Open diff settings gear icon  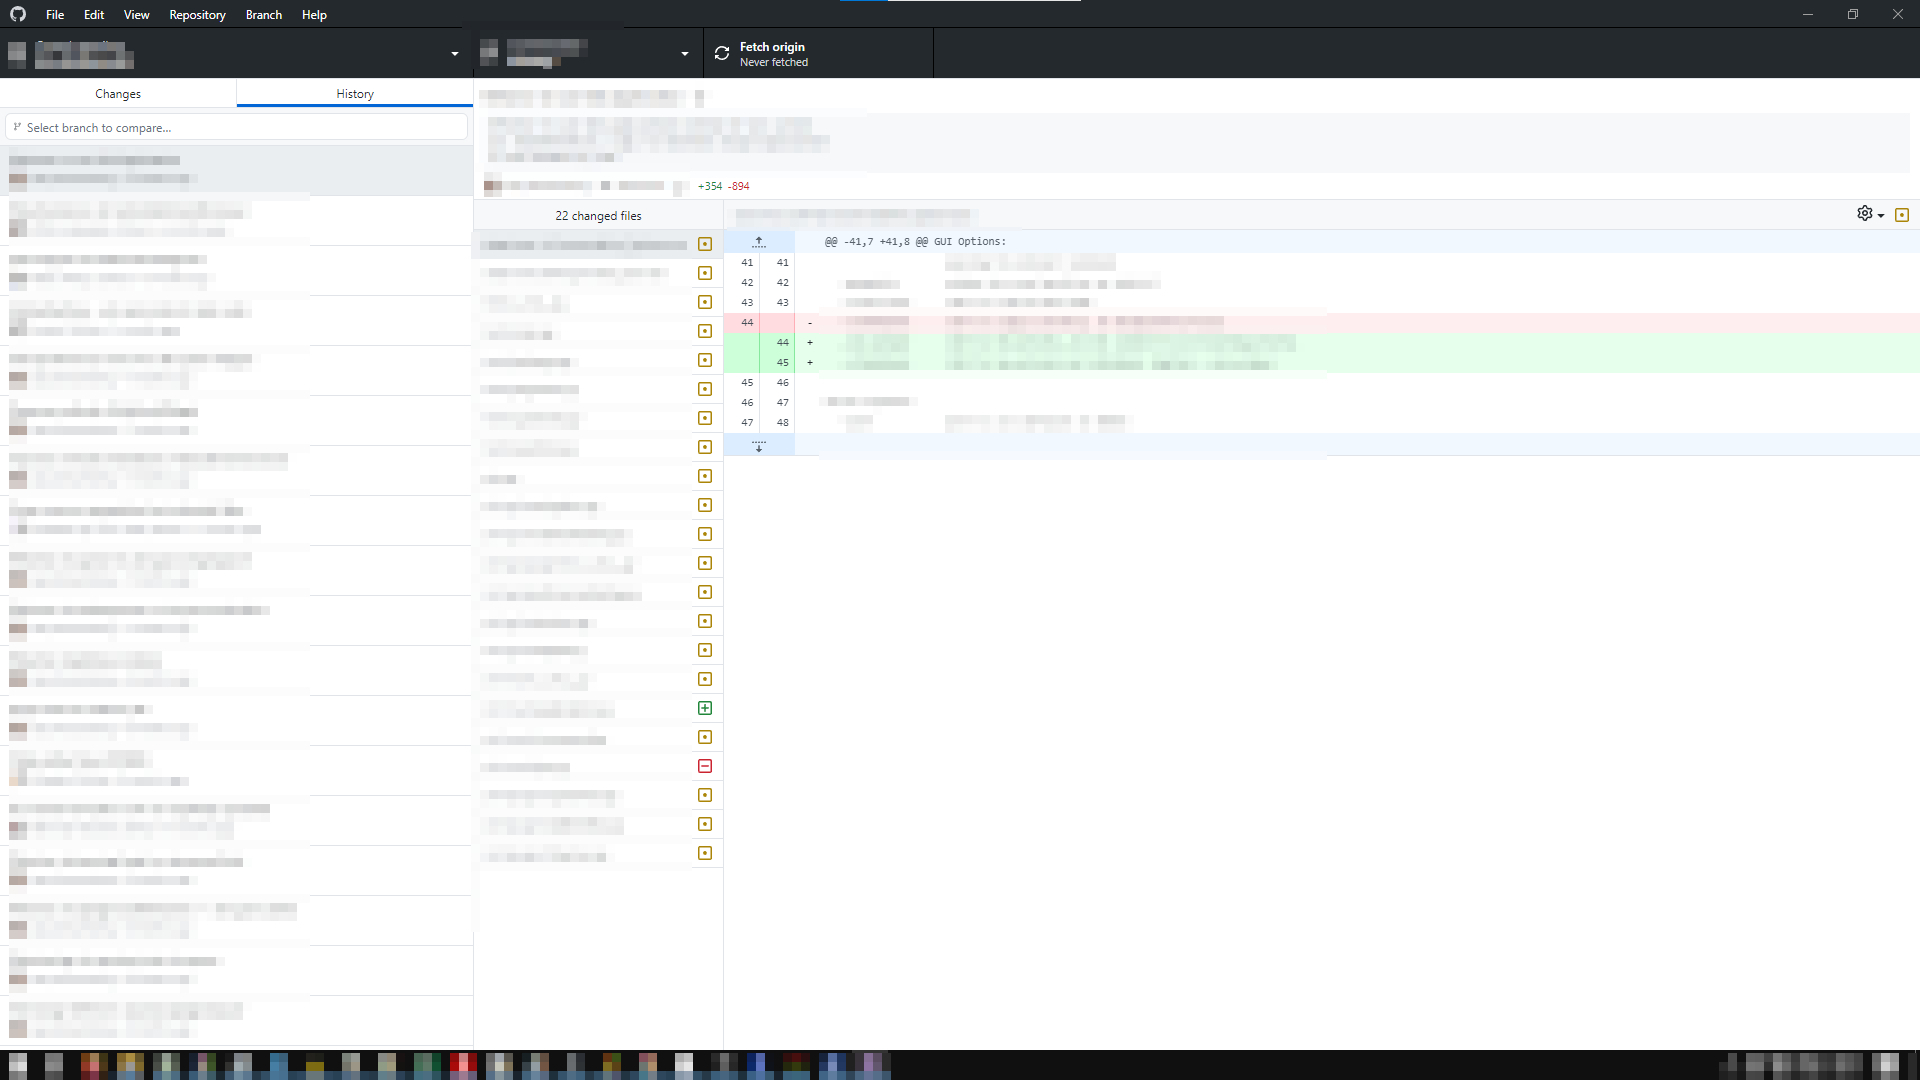point(1865,214)
